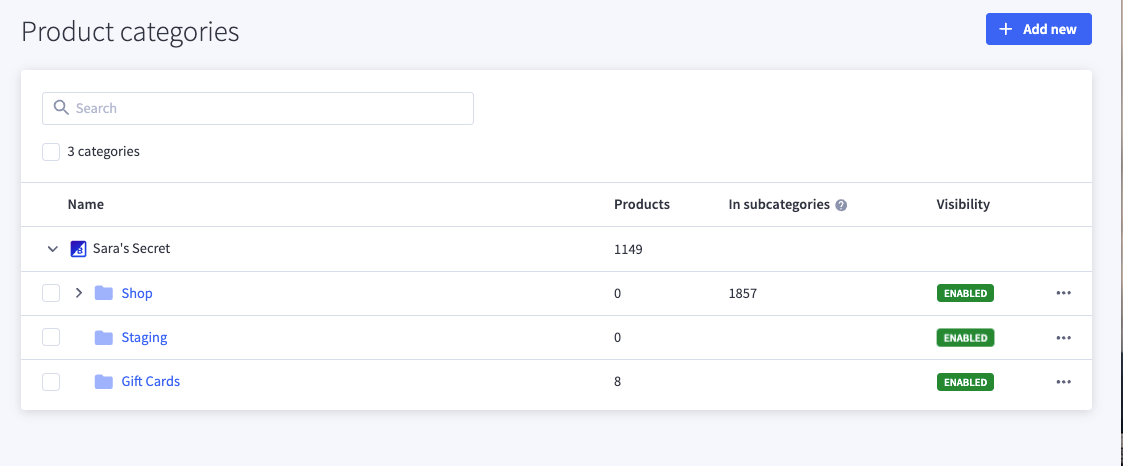1123x466 pixels.
Task: Click the Visibility column header
Action: pyautogui.click(x=963, y=205)
